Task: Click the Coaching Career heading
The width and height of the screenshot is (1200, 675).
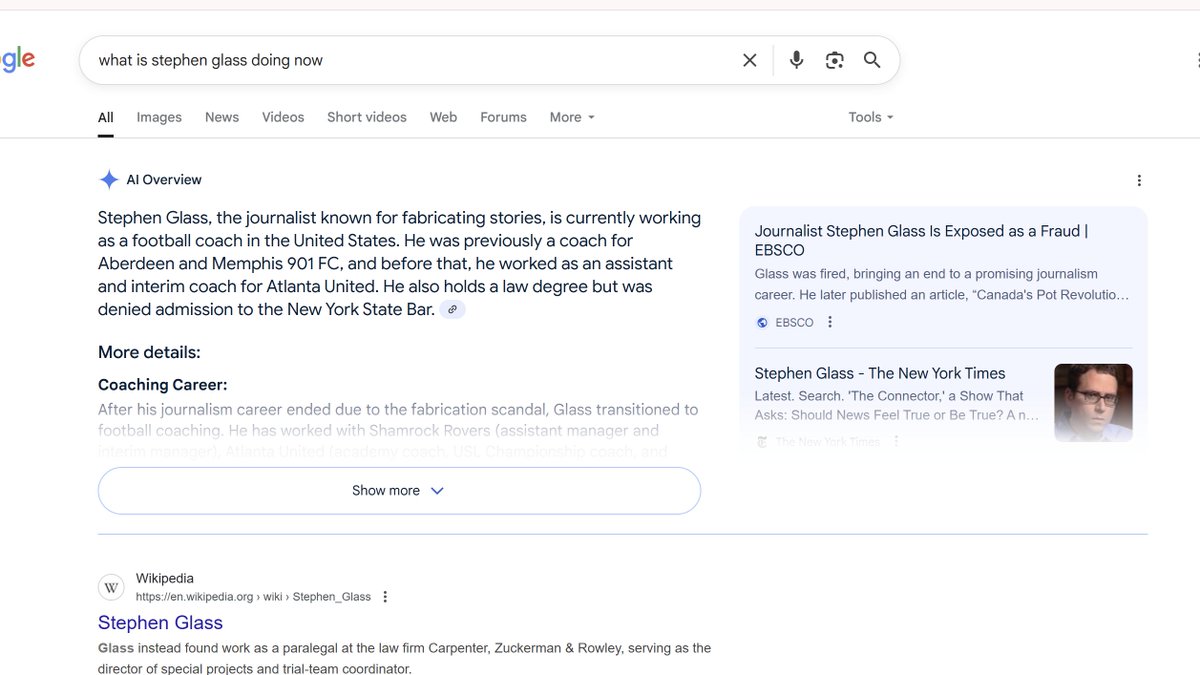Action: pos(163,385)
